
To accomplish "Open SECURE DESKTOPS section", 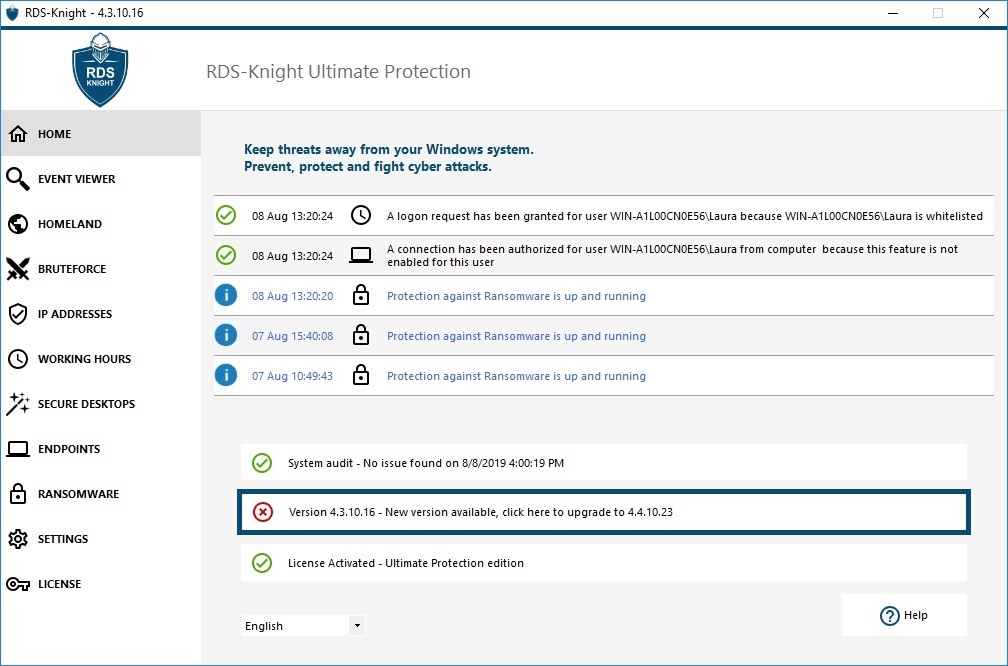I will 101,404.
